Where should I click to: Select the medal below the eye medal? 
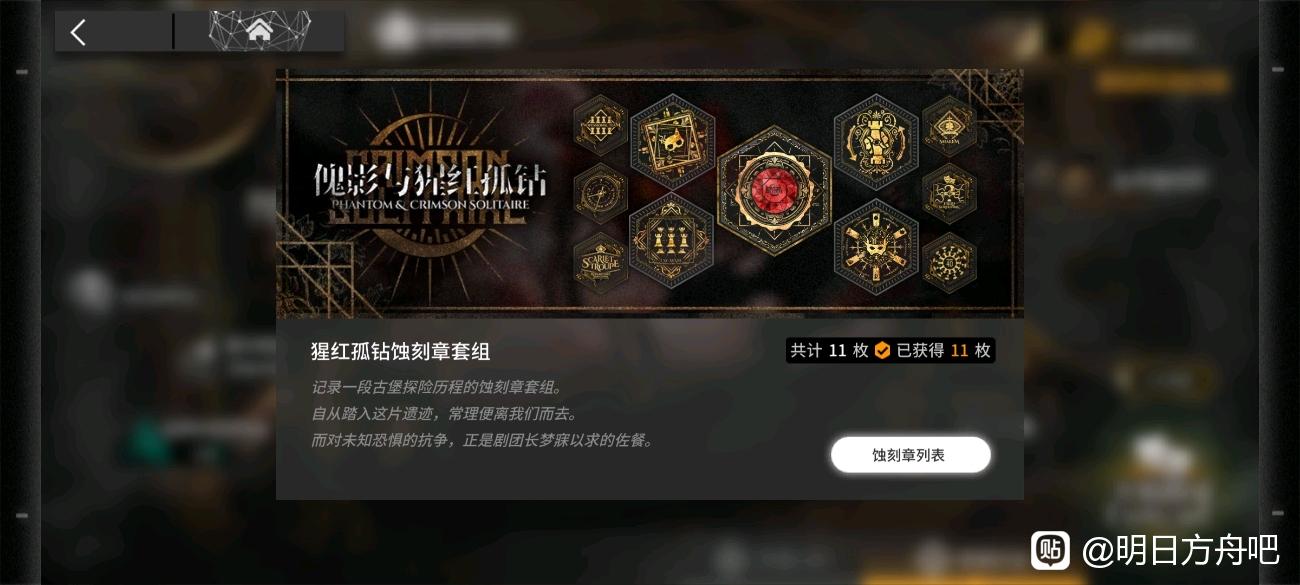[948, 194]
